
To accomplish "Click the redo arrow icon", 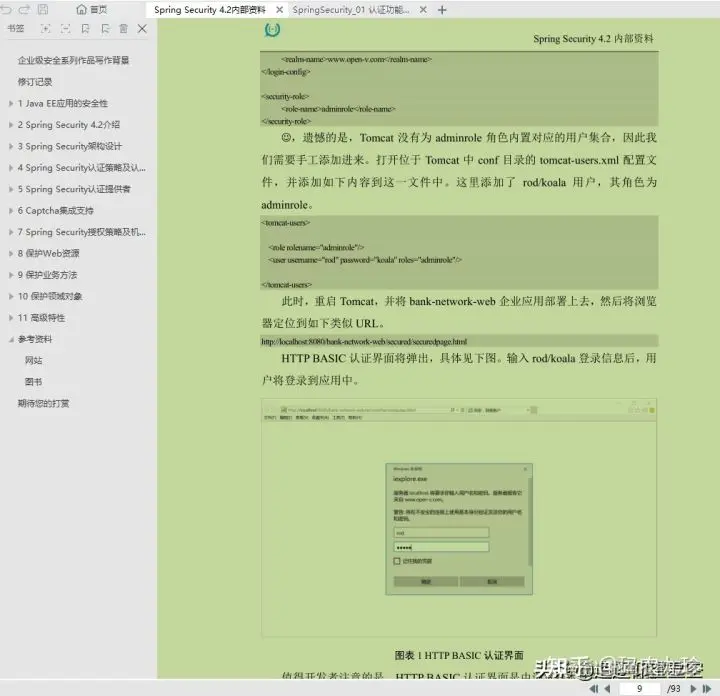I will tap(24, 9).
